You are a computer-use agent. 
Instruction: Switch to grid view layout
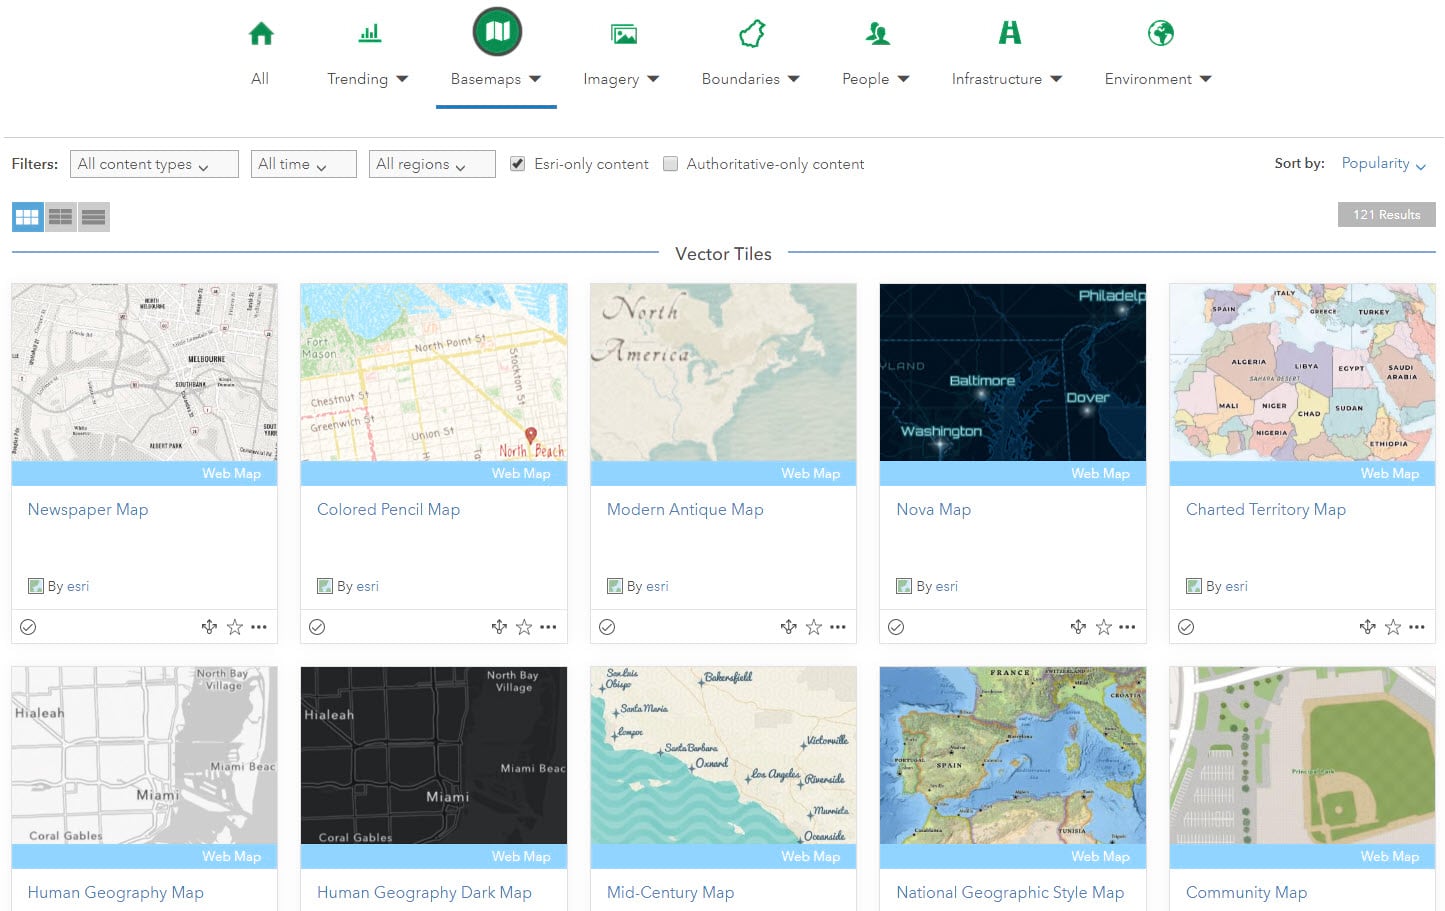pos(27,216)
